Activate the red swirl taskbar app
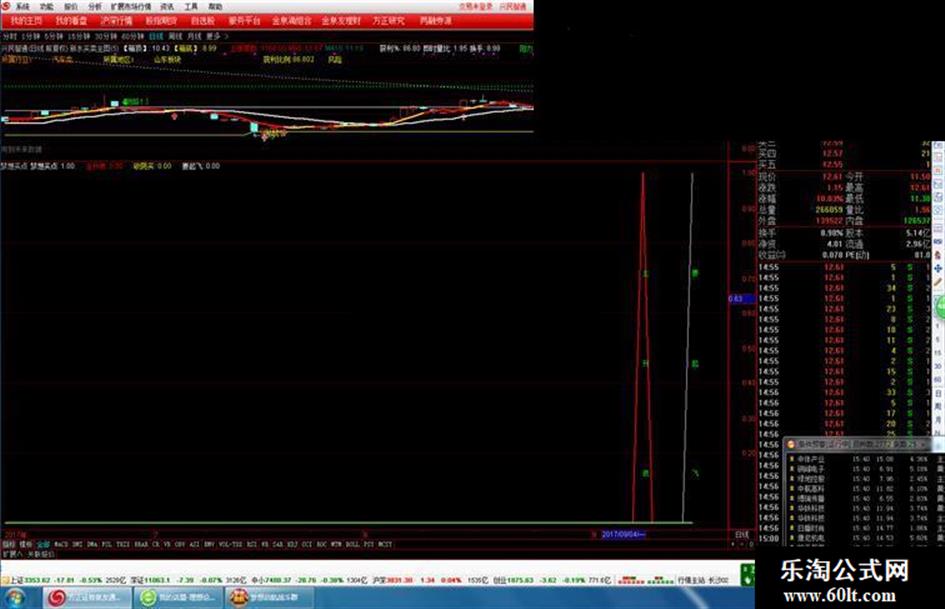945x609 pixels. coord(86,598)
